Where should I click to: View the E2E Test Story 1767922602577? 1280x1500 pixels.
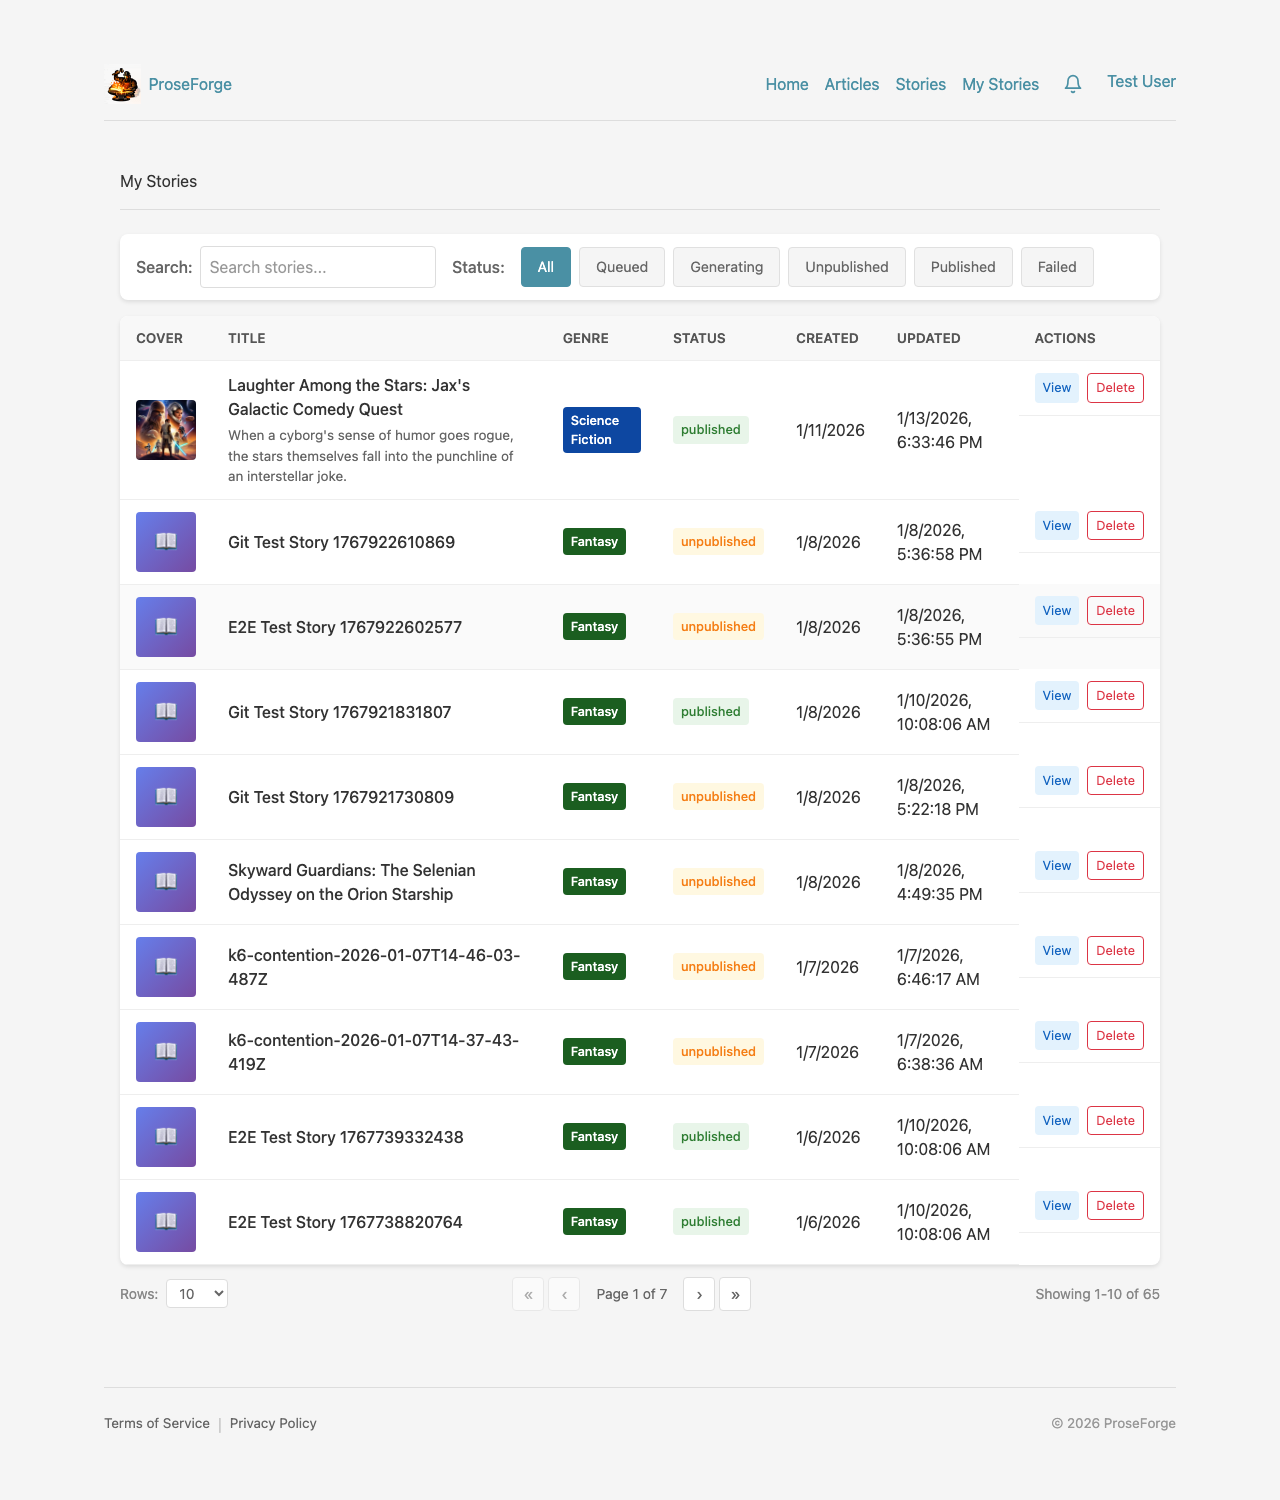1057,611
